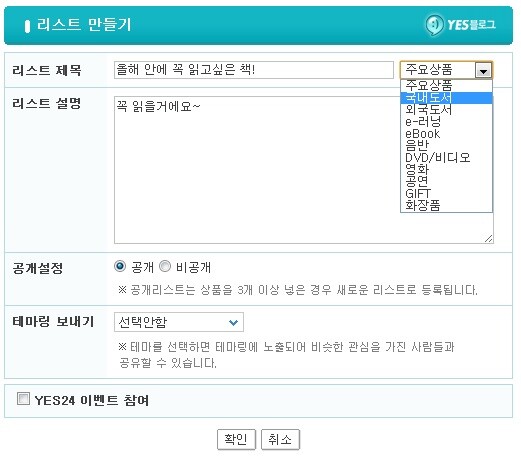
Task: Choose 공연 from the product list
Action: click(446, 181)
